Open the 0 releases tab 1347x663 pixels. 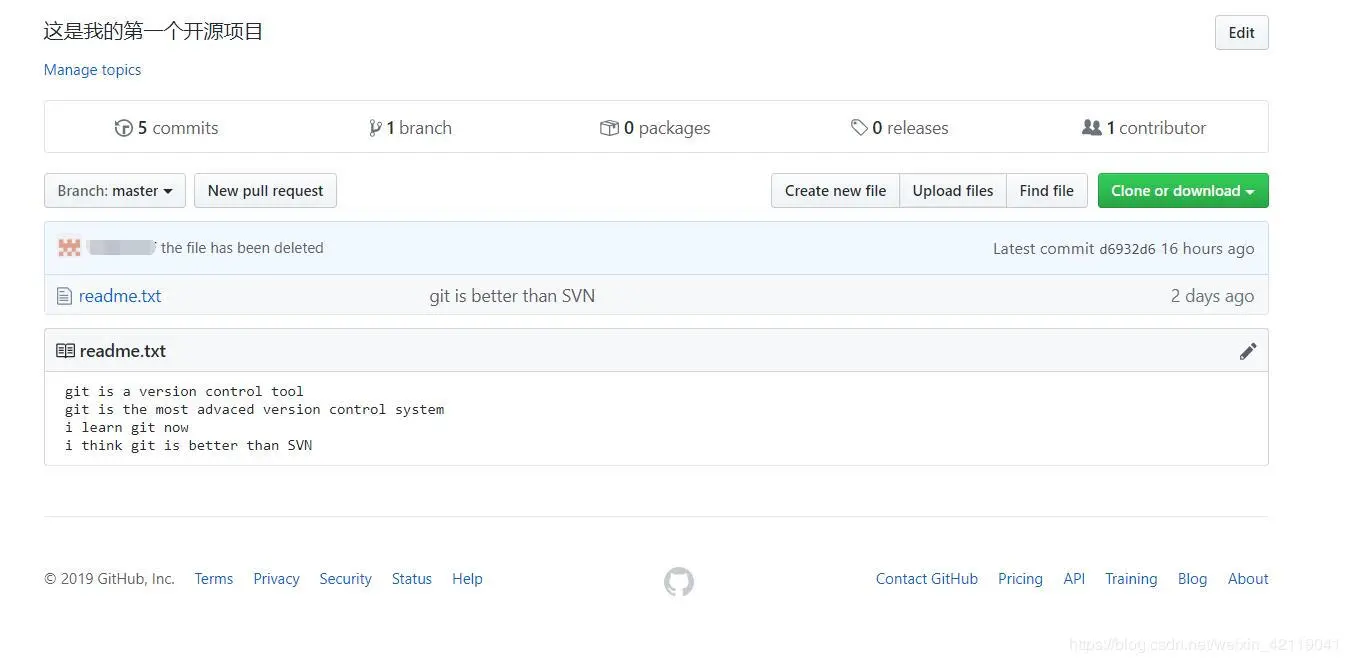click(899, 128)
